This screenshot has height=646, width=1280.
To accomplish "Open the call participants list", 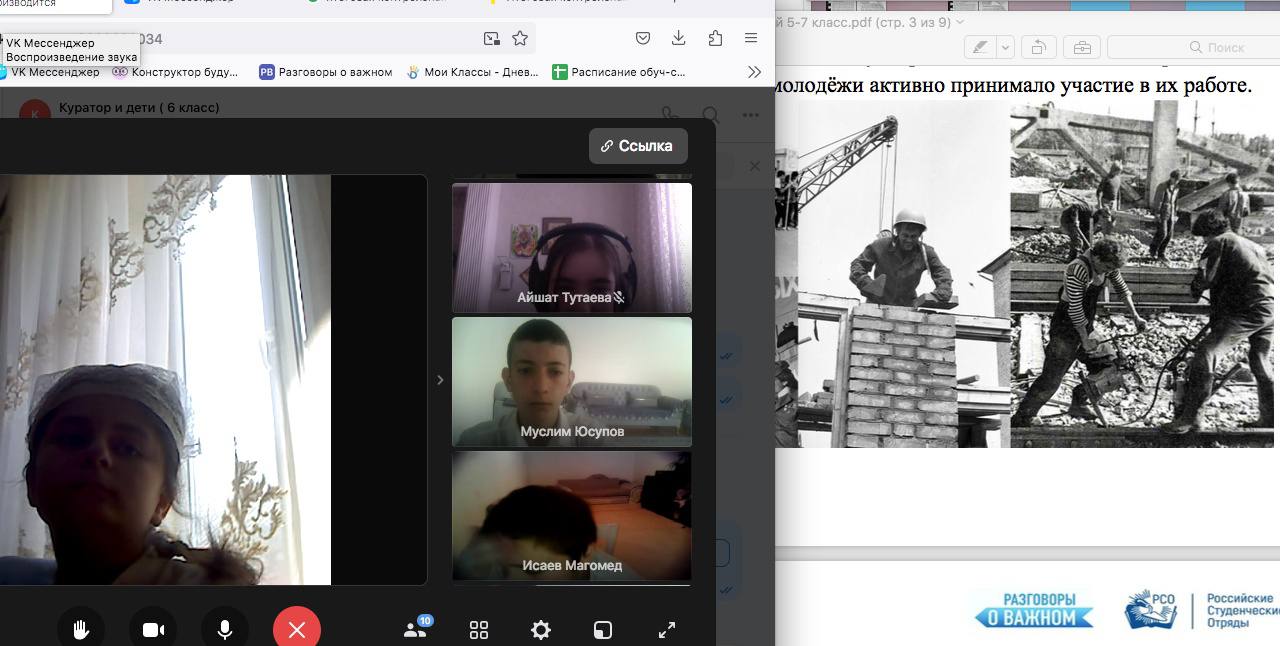I will coord(415,629).
